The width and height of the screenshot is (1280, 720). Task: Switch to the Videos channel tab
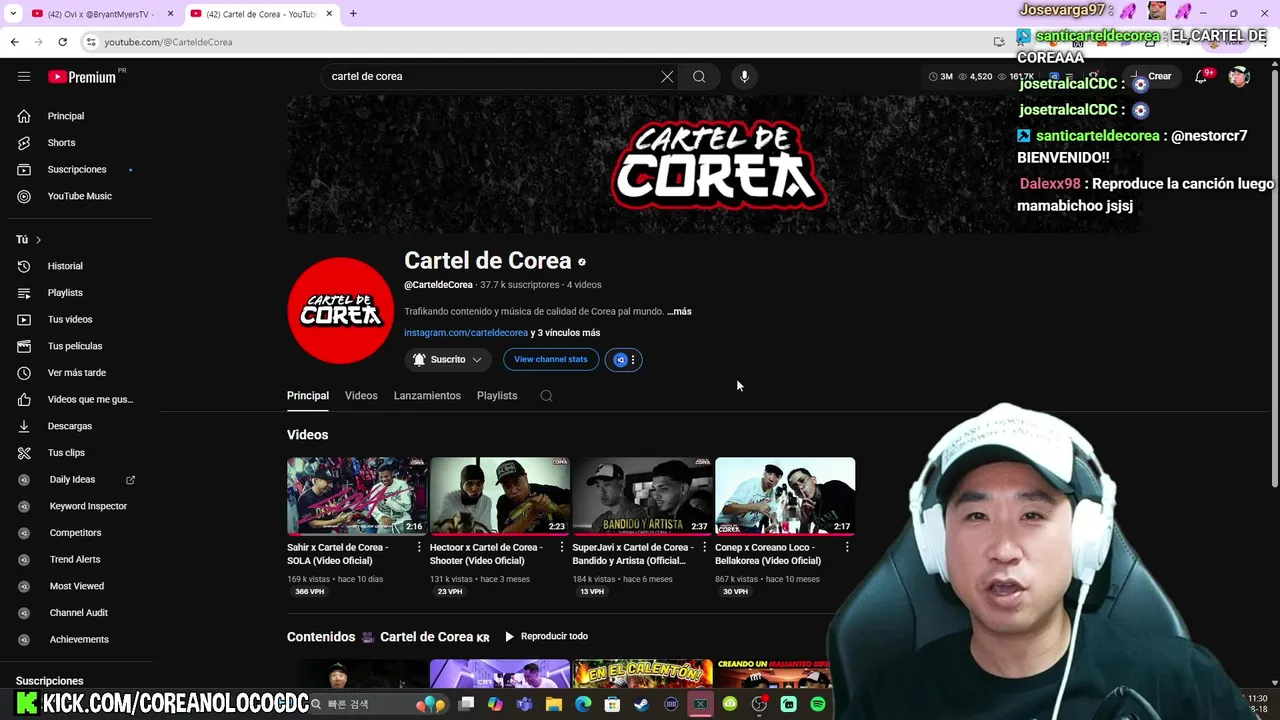tap(361, 396)
